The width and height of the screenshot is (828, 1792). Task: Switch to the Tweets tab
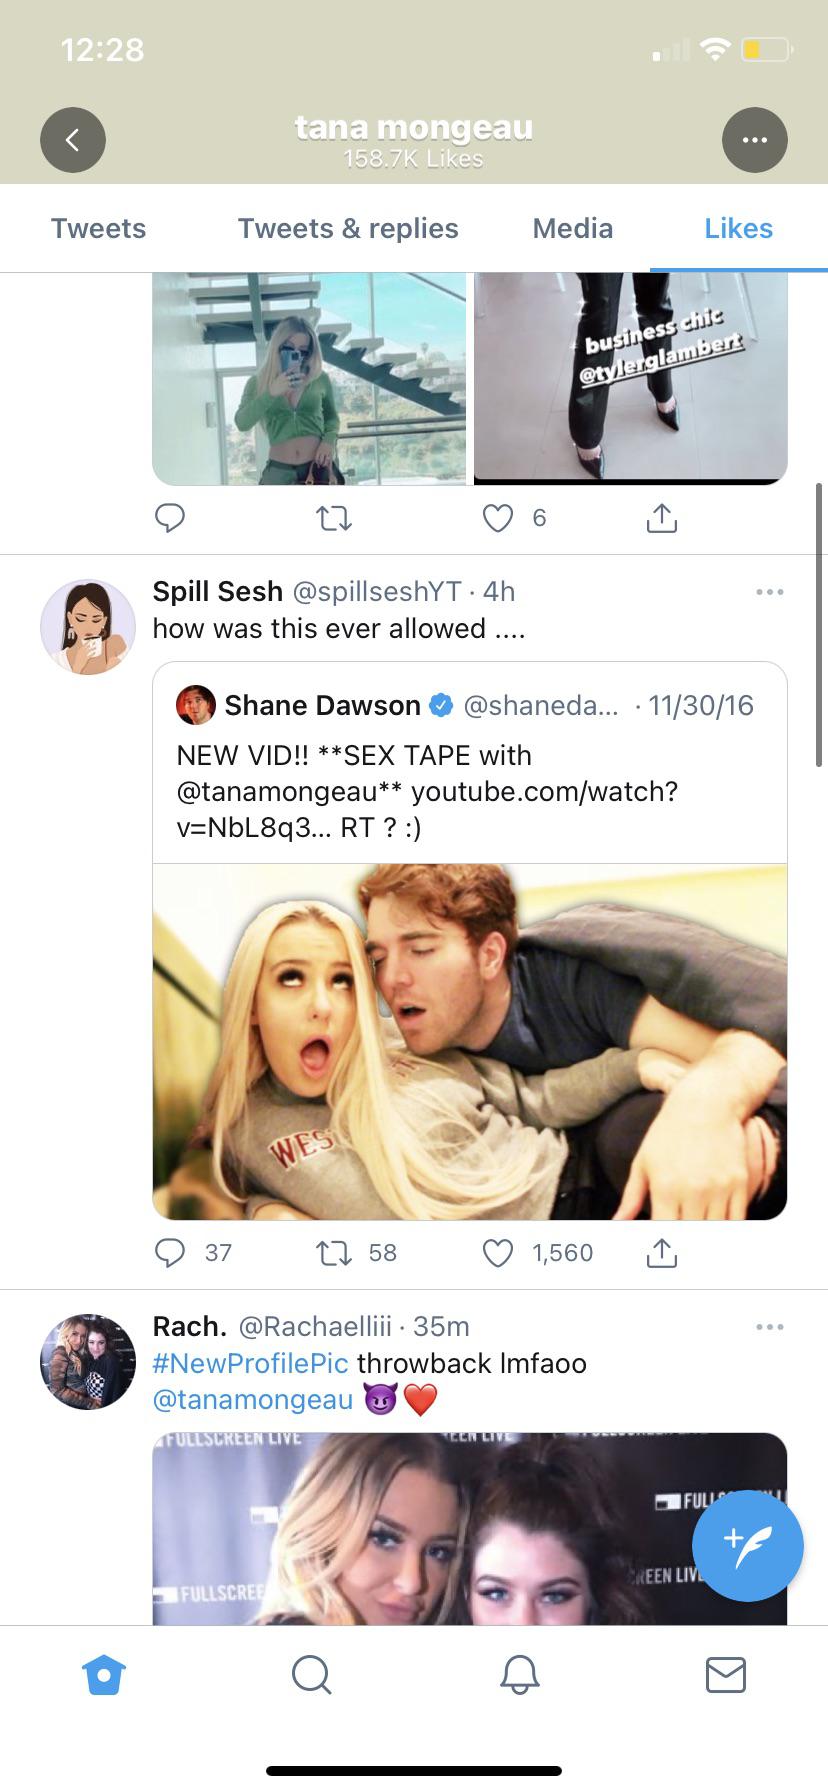pyautogui.click(x=98, y=229)
